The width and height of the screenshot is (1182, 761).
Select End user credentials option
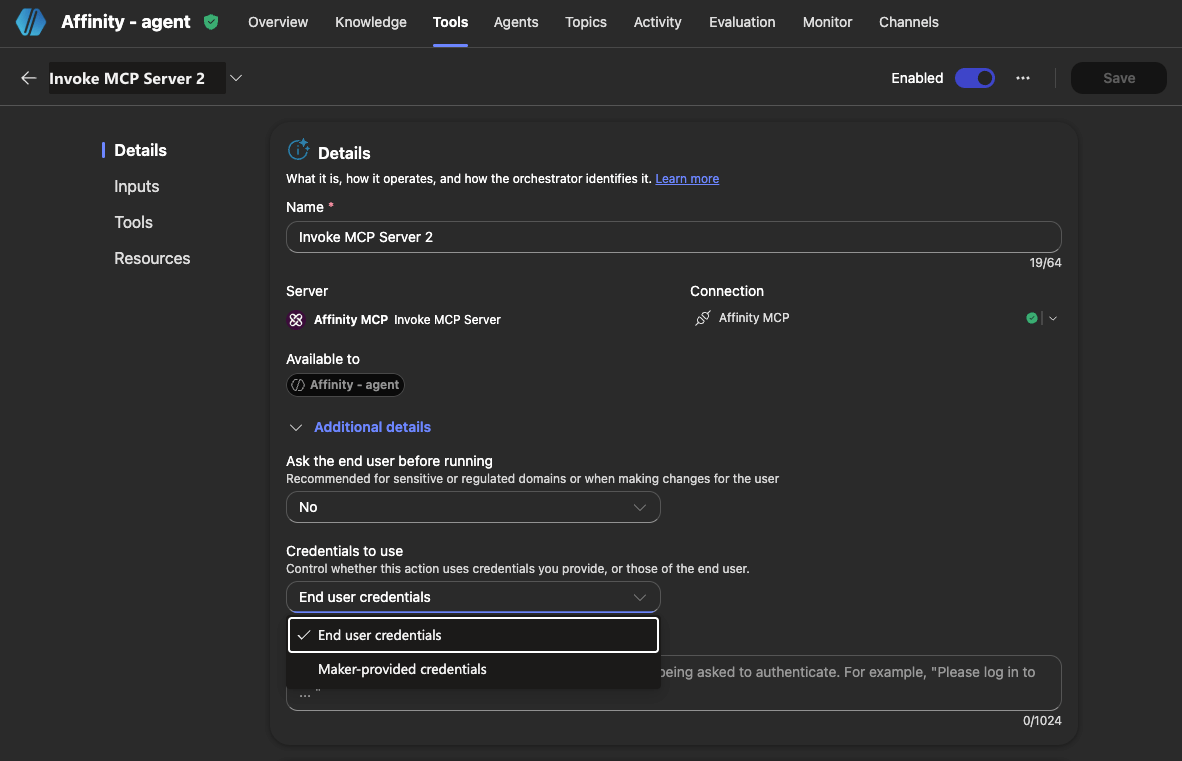[473, 635]
